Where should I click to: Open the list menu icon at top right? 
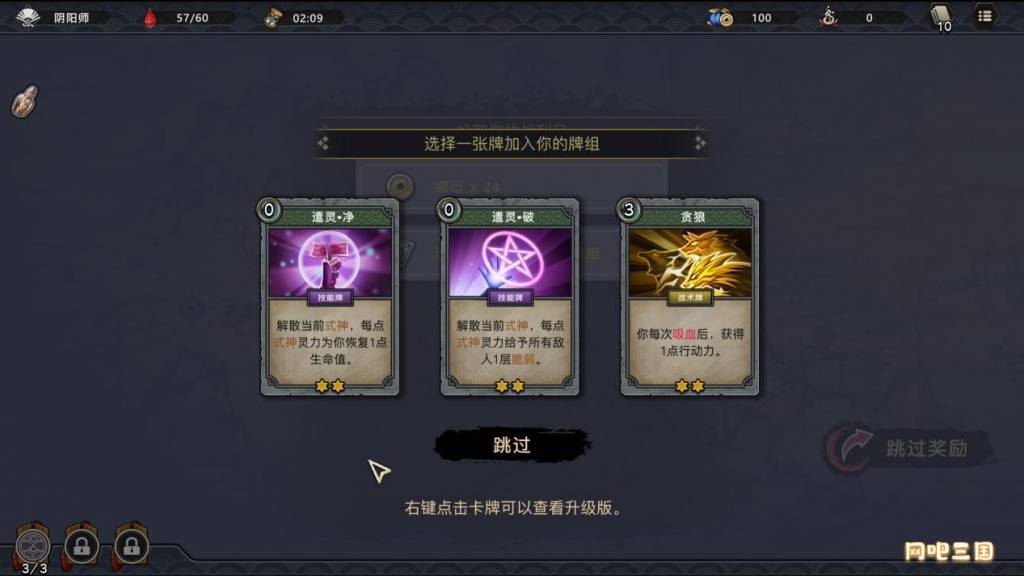tap(985, 16)
